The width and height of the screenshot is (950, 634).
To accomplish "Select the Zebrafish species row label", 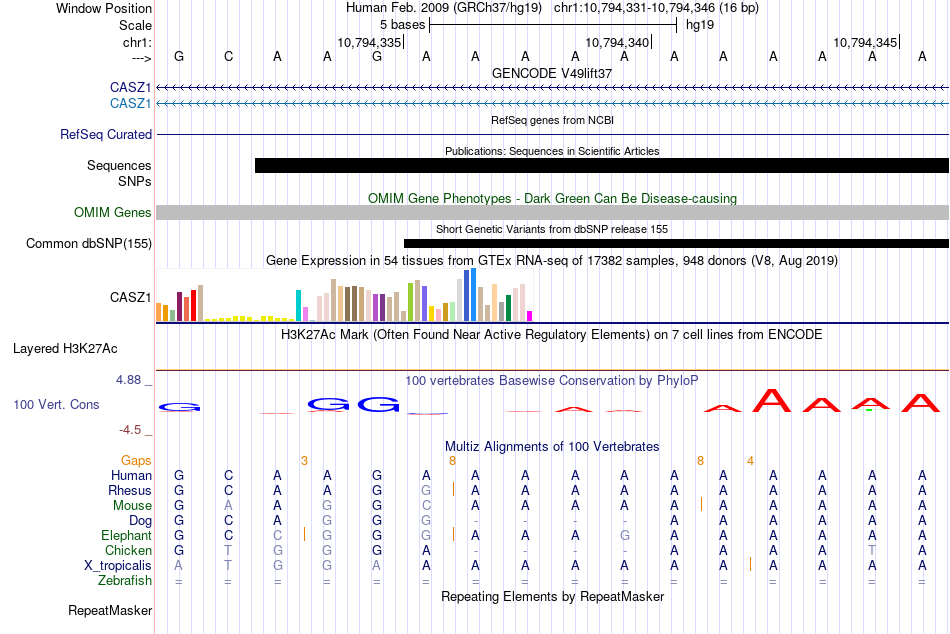I will tap(125, 580).
